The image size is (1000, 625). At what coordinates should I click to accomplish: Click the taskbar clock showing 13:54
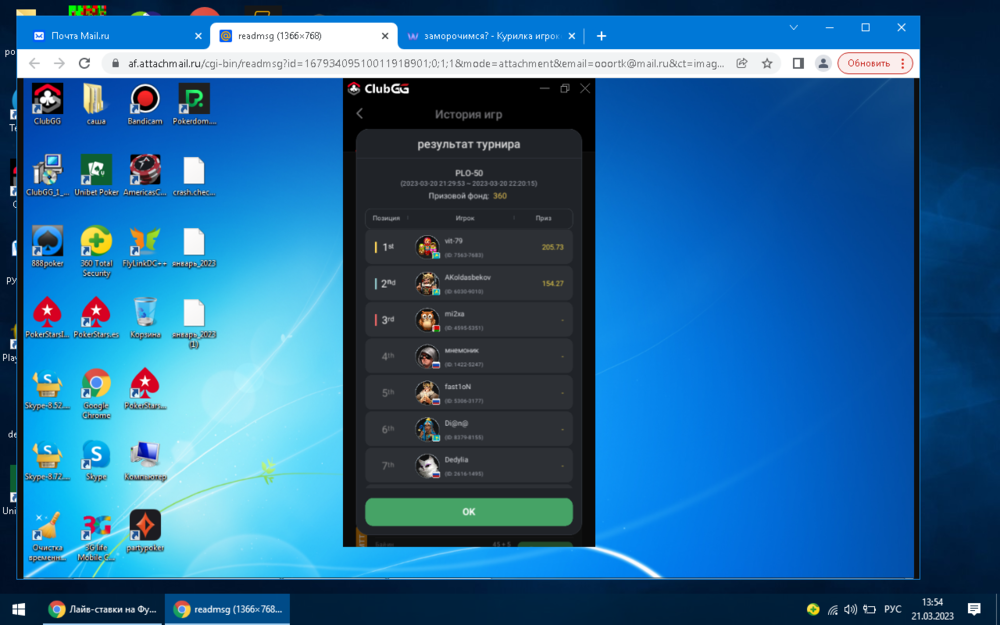(932, 609)
